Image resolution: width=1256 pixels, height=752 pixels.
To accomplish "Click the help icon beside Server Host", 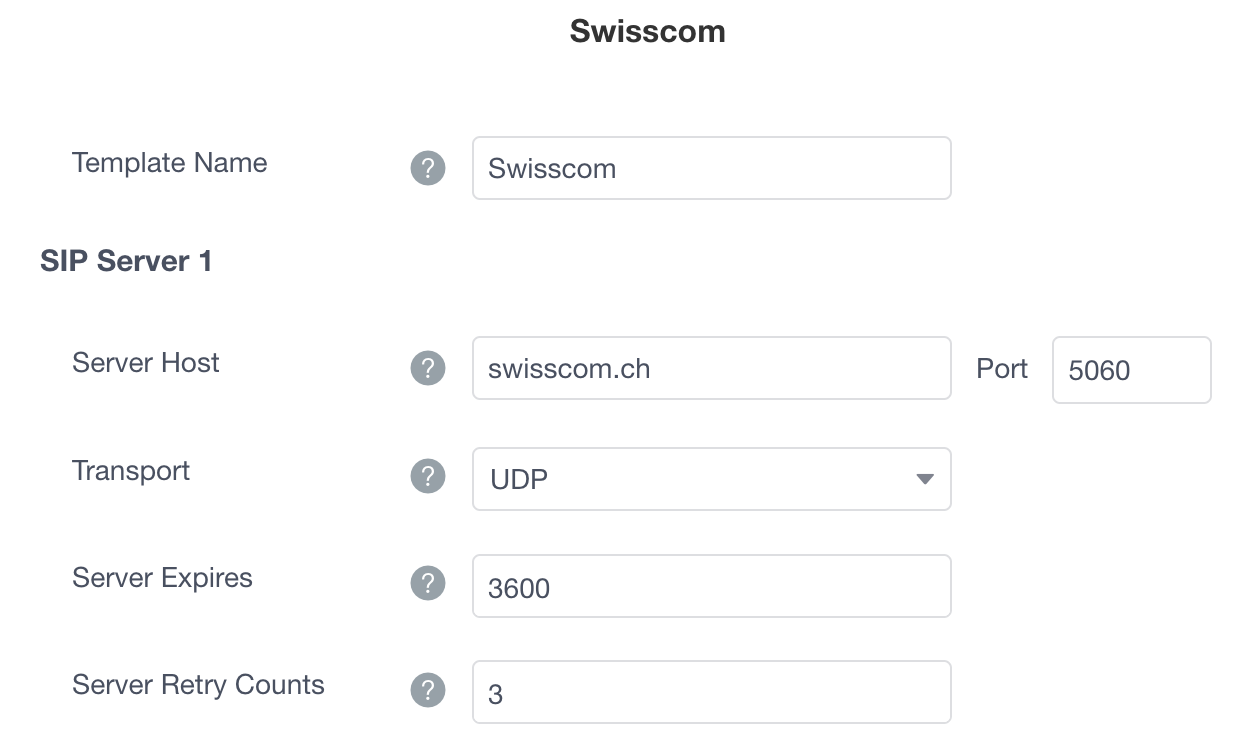I will click(428, 368).
